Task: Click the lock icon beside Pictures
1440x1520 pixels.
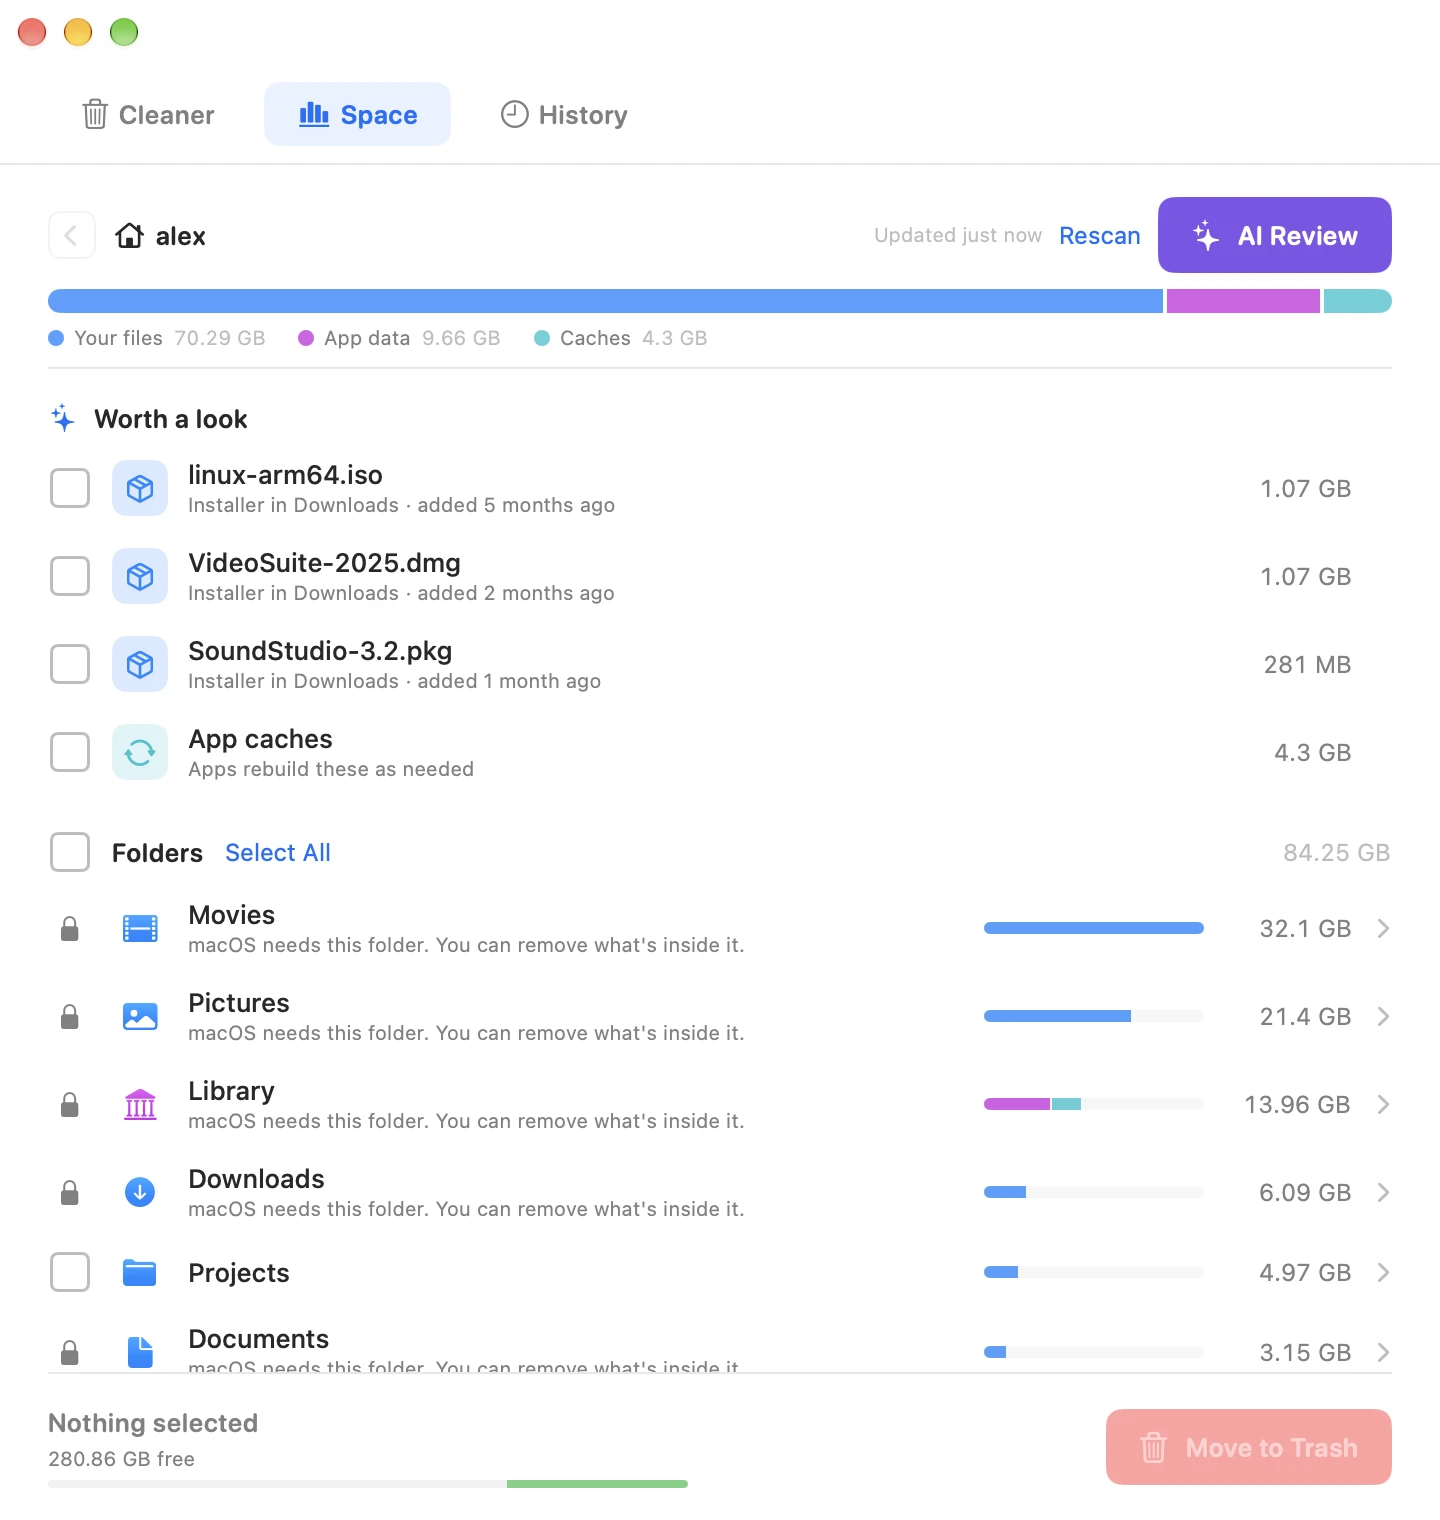Action: point(70,1017)
